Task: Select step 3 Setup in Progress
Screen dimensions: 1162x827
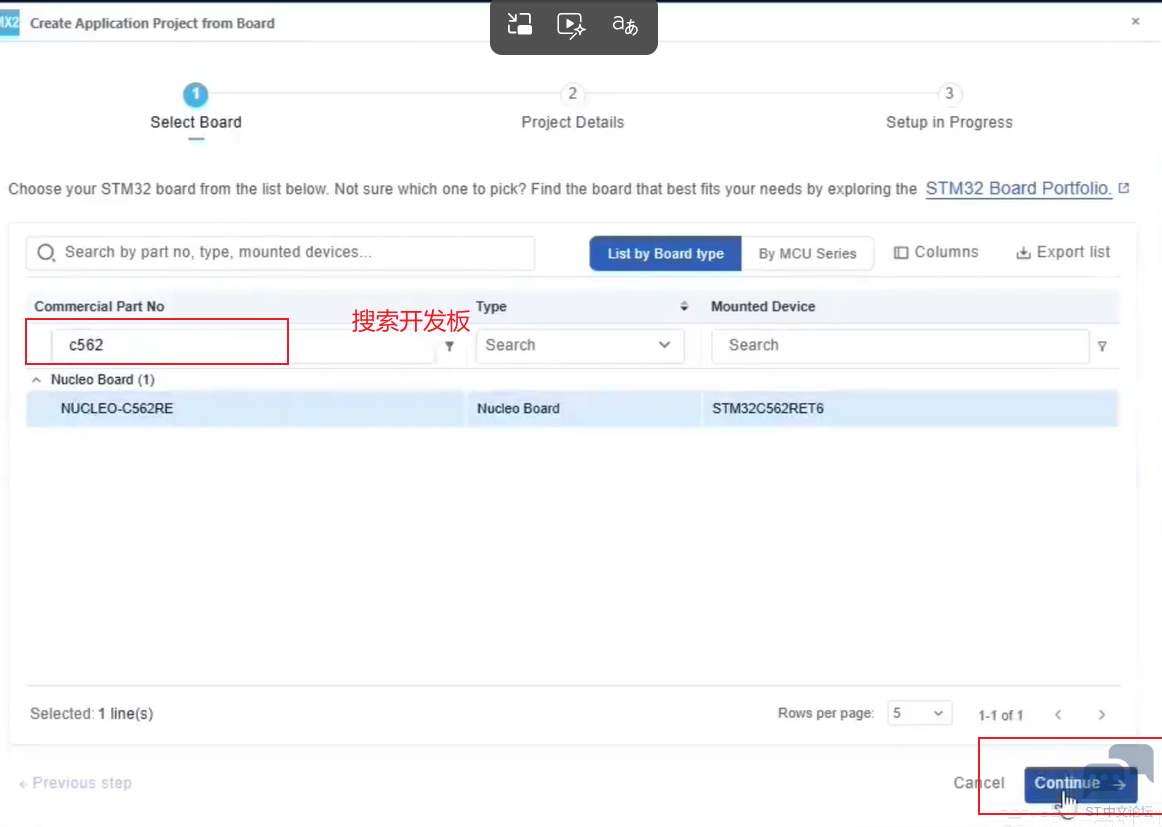Action: point(949,107)
